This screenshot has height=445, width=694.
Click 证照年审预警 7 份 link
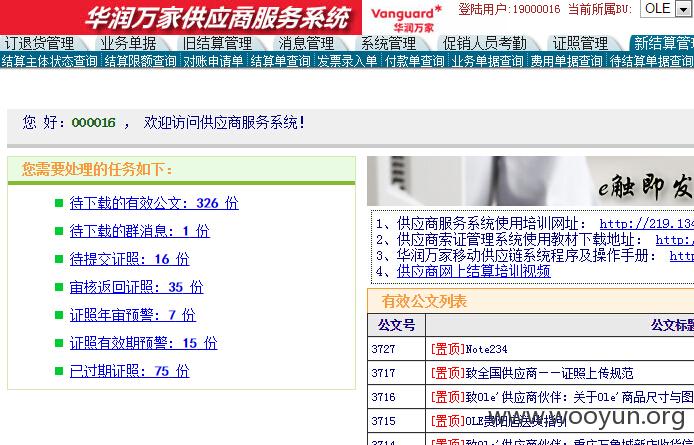[132, 315]
